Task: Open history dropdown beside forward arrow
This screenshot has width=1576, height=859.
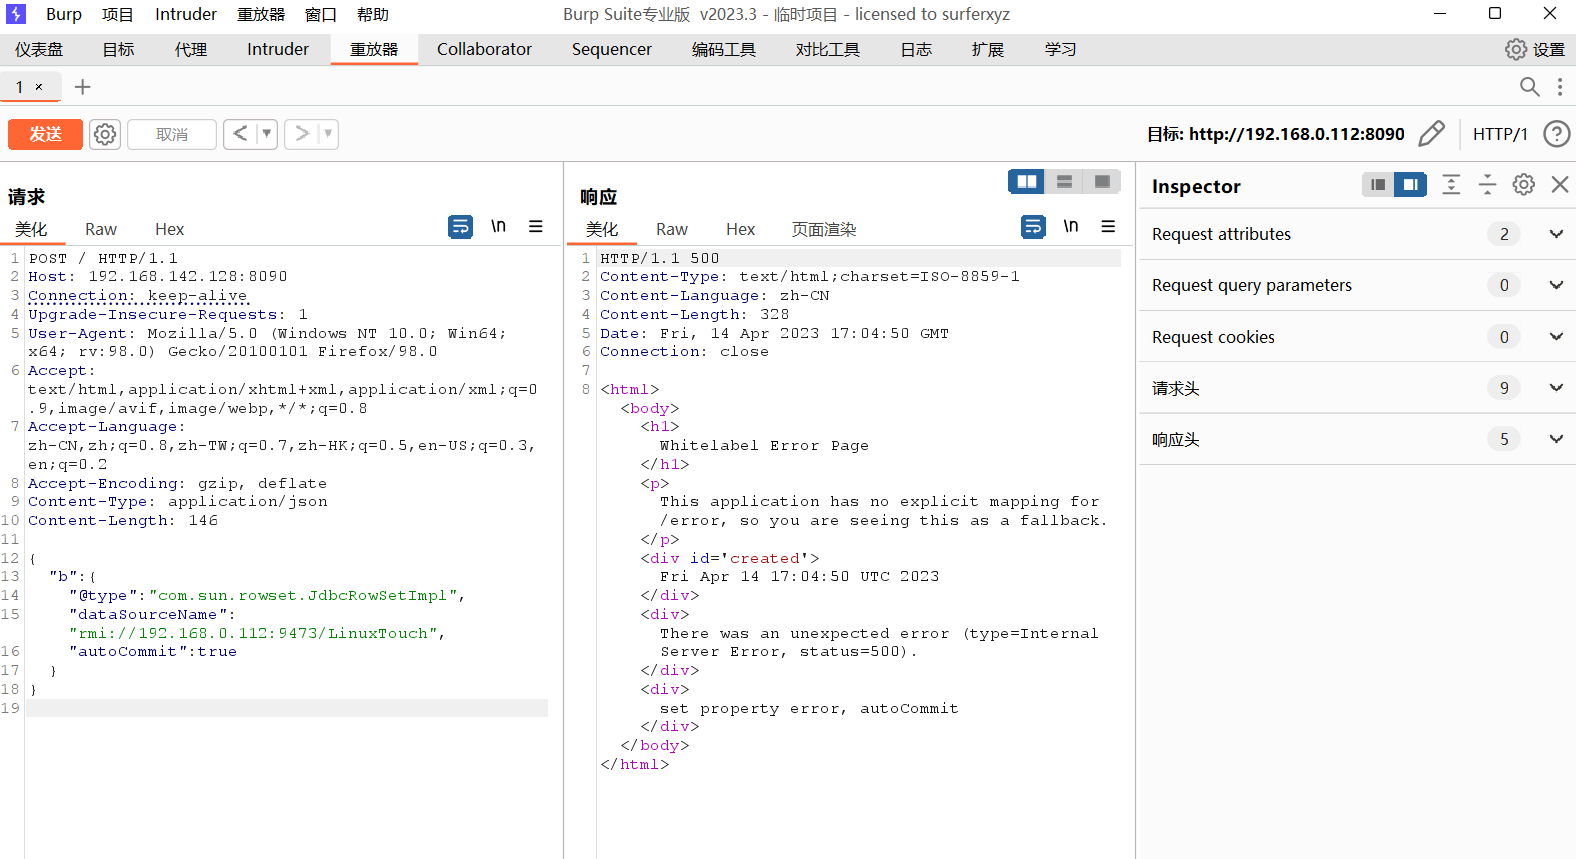Action: click(328, 134)
